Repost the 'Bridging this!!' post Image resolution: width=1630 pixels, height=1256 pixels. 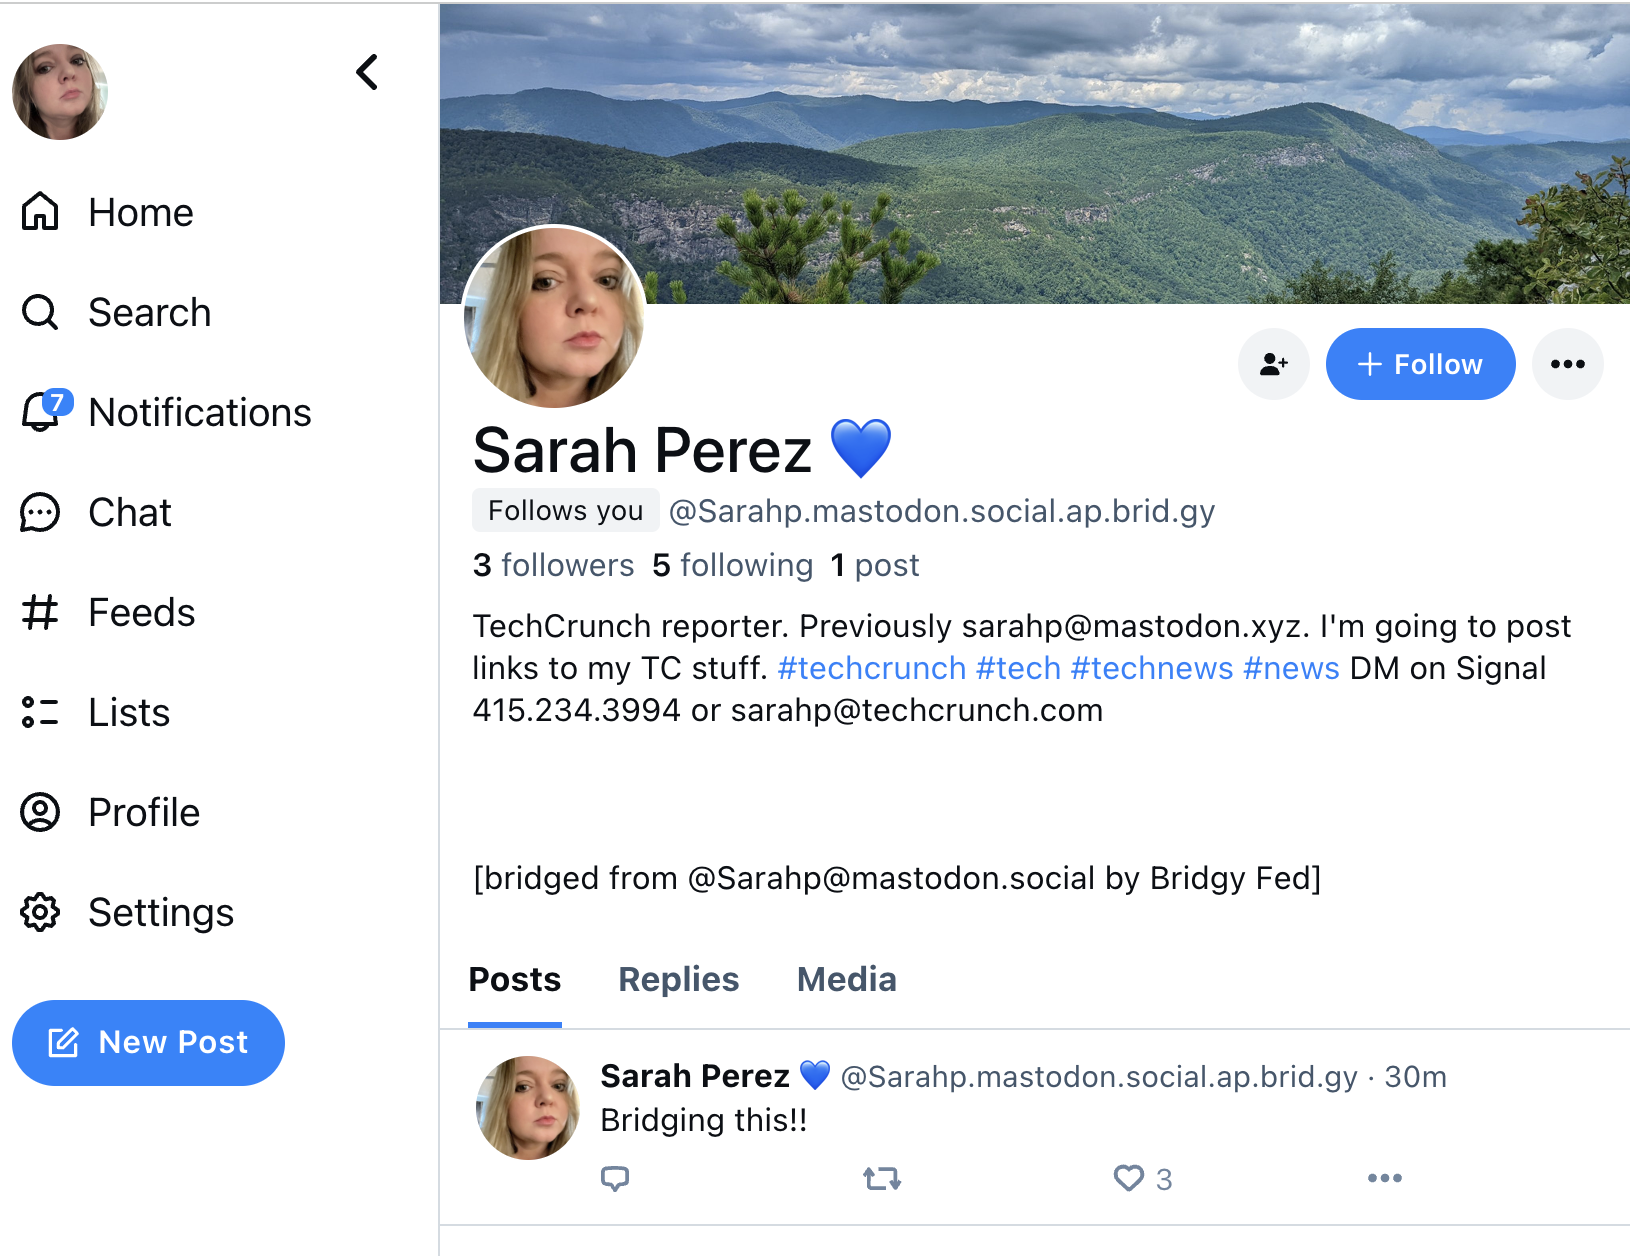[882, 1178]
